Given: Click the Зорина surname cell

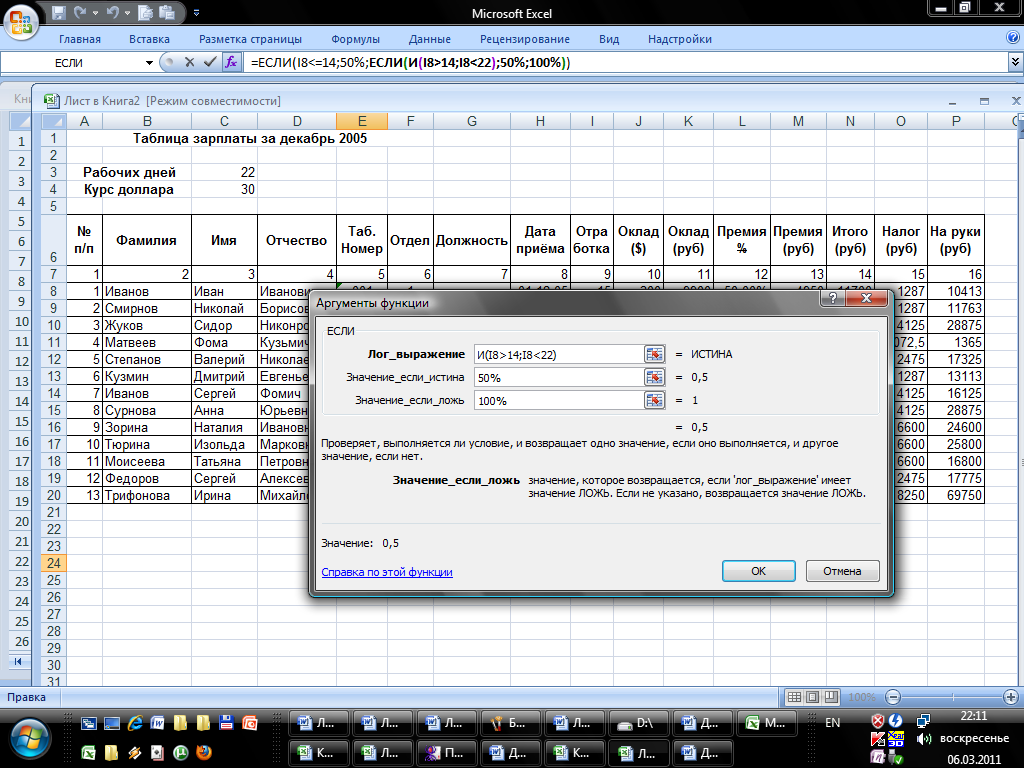Looking at the screenshot, I should tap(147, 427).
